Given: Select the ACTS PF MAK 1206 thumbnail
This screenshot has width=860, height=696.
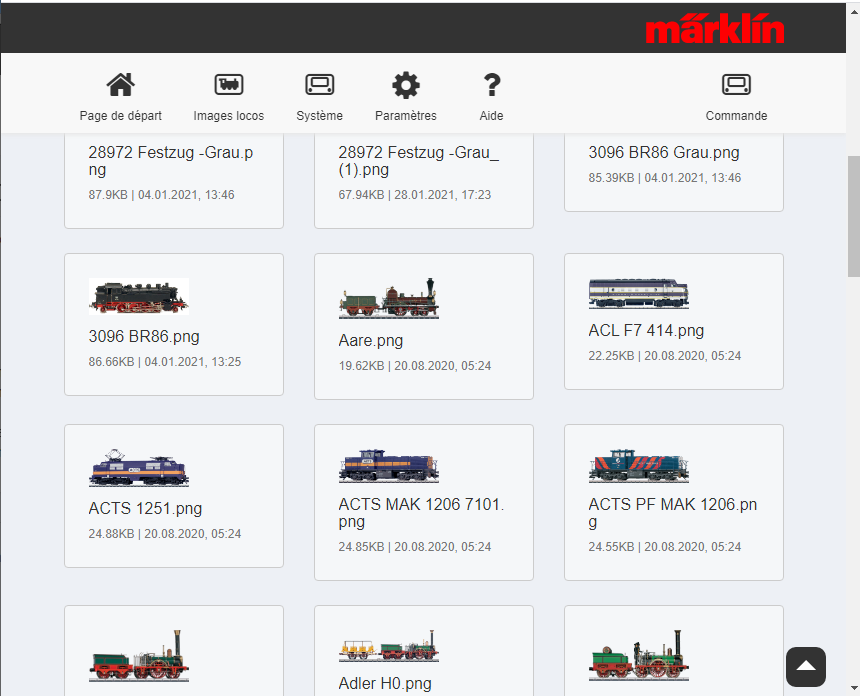Looking at the screenshot, I should pos(638,466).
